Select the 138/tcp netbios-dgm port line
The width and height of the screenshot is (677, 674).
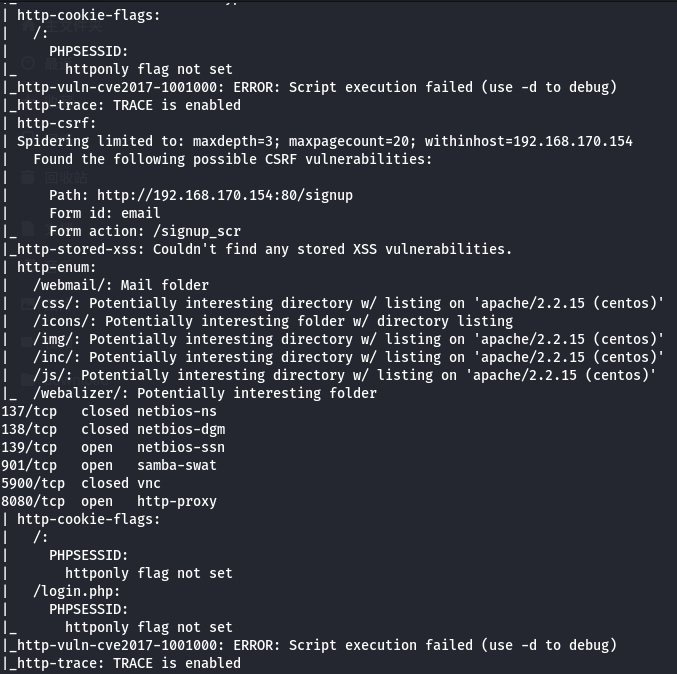point(112,429)
